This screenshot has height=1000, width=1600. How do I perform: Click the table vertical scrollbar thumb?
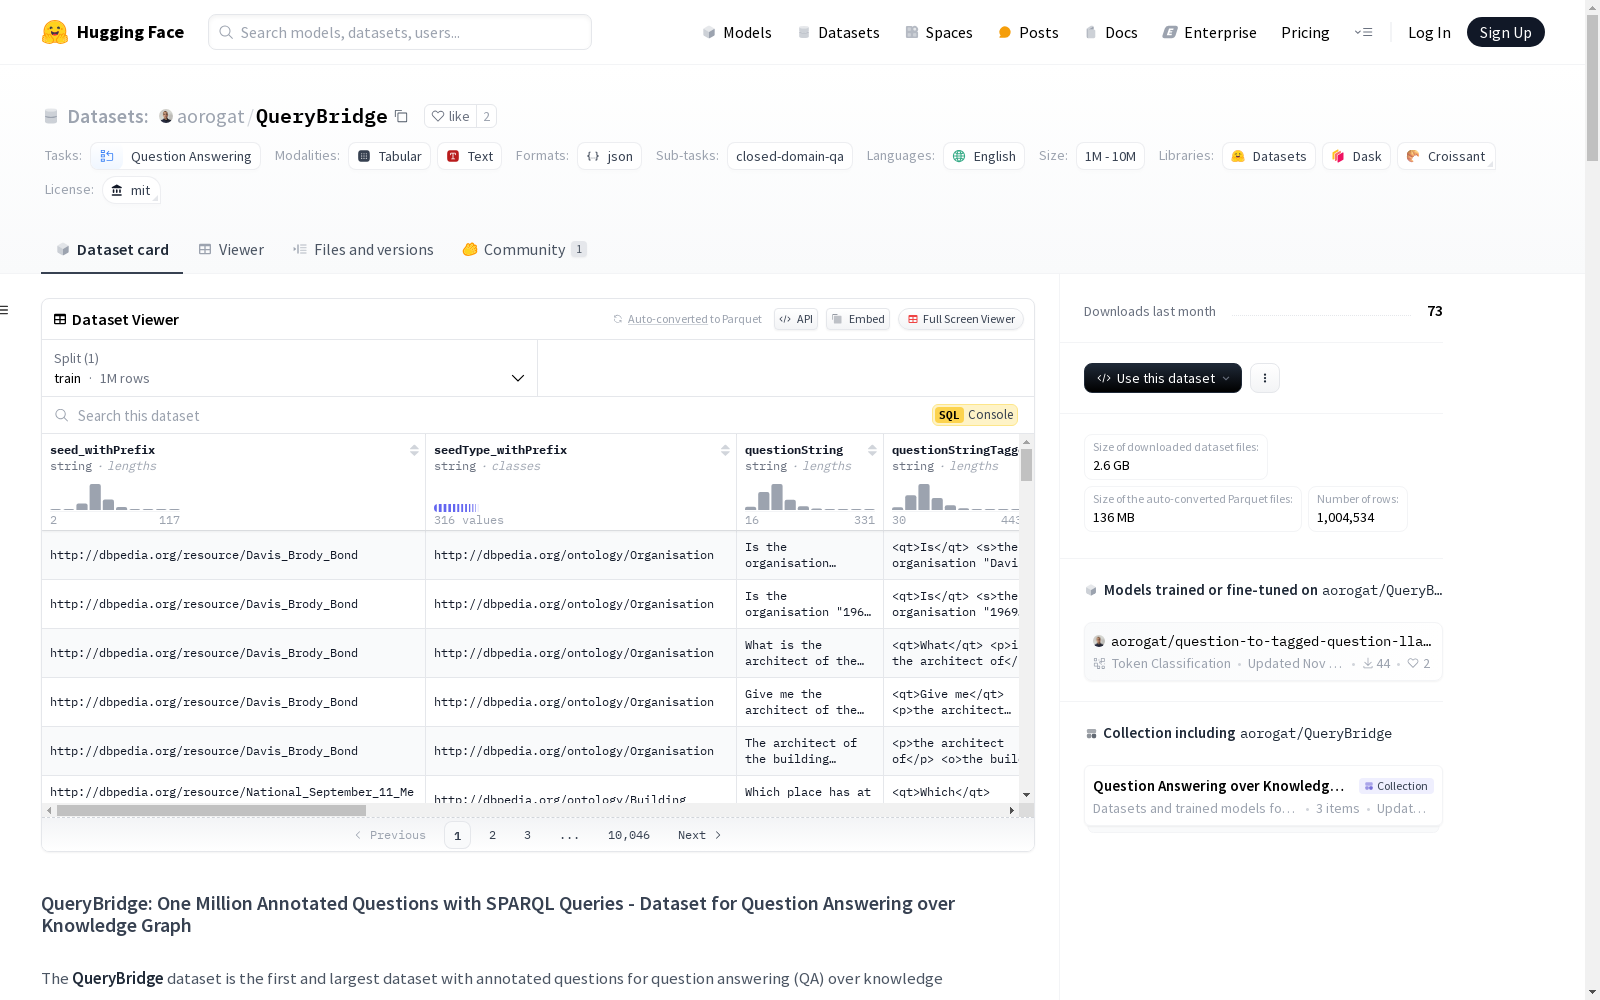point(1027,465)
